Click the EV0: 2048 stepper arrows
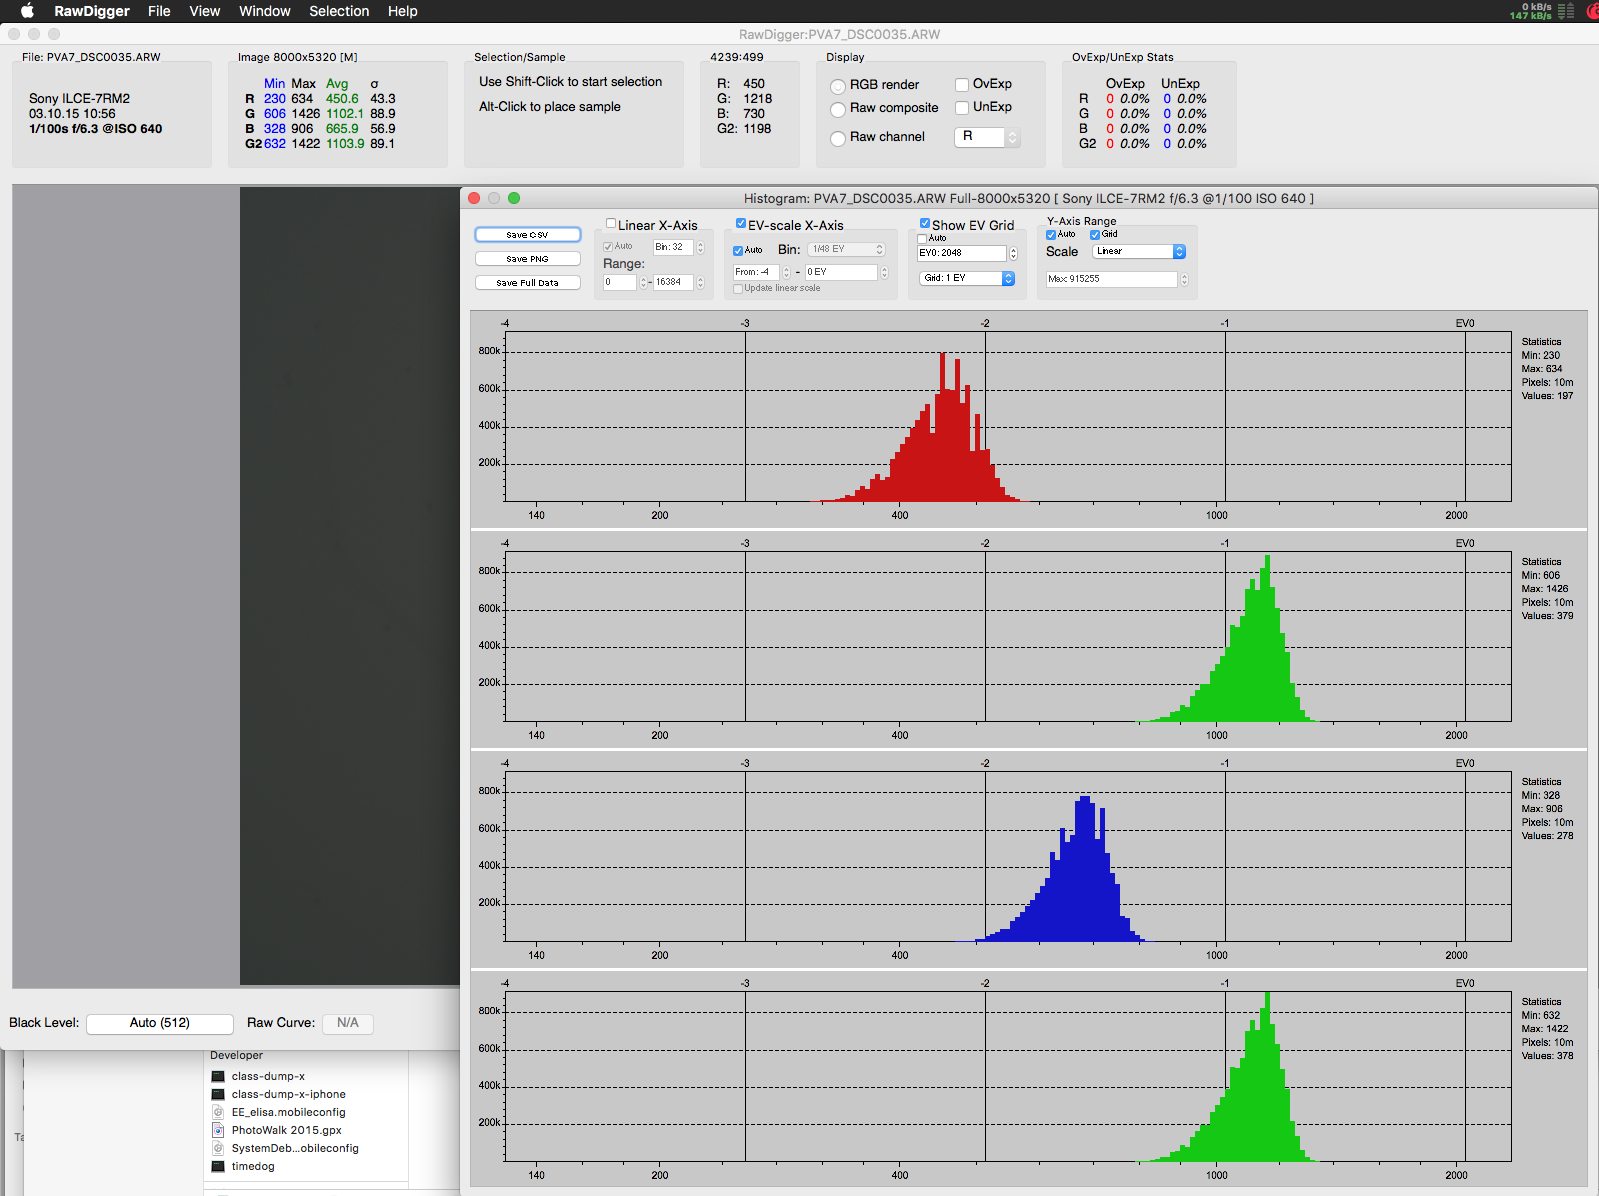The height and width of the screenshot is (1196, 1599). [1013, 253]
